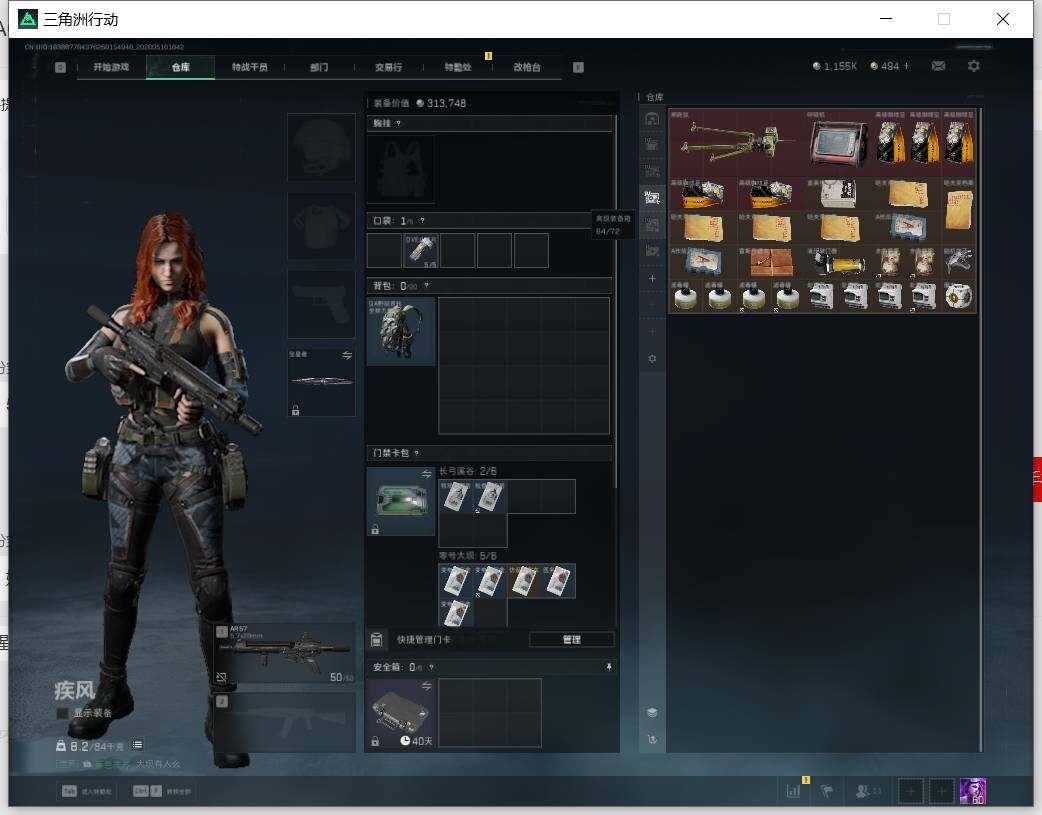The width and height of the screenshot is (1042, 815).
Task: Click the green keycard case item
Action: tap(401, 501)
